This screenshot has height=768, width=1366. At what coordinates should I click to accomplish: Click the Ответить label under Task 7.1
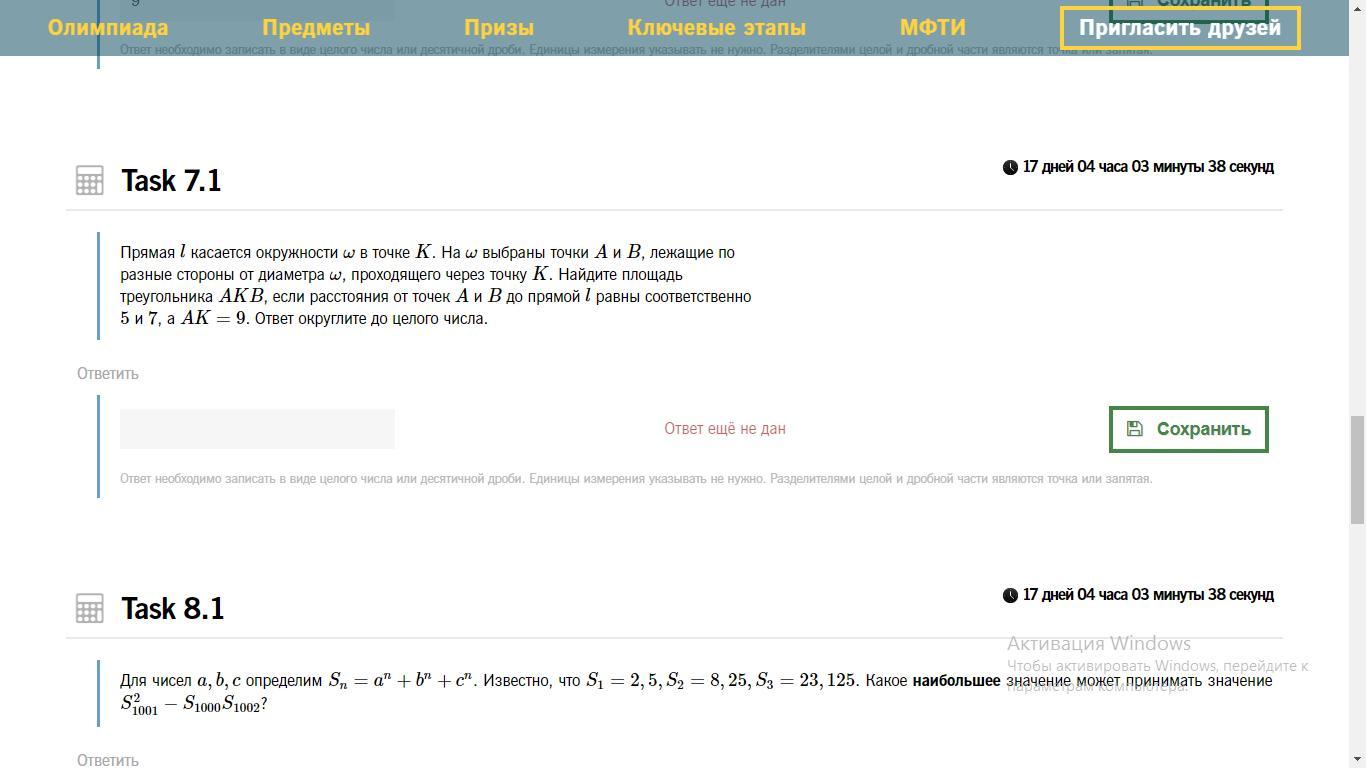(108, 373)
